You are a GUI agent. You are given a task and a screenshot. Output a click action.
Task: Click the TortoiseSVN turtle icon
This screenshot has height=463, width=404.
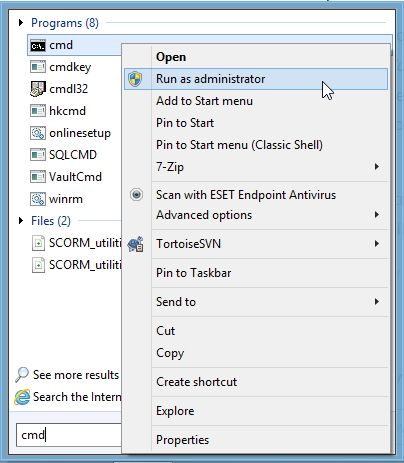click(x=136, y=244)
